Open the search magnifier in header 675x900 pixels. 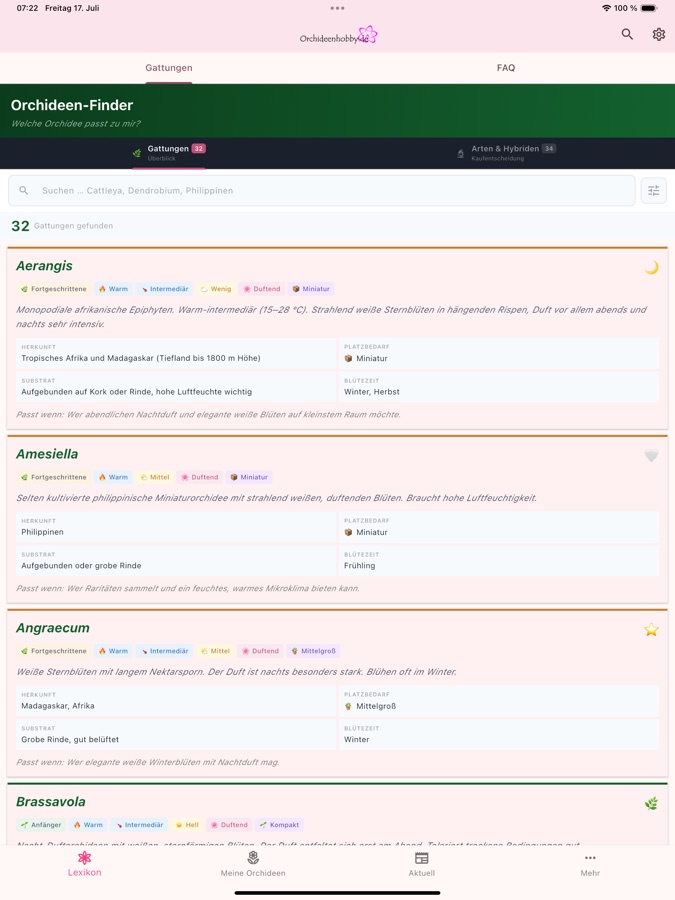627,34
